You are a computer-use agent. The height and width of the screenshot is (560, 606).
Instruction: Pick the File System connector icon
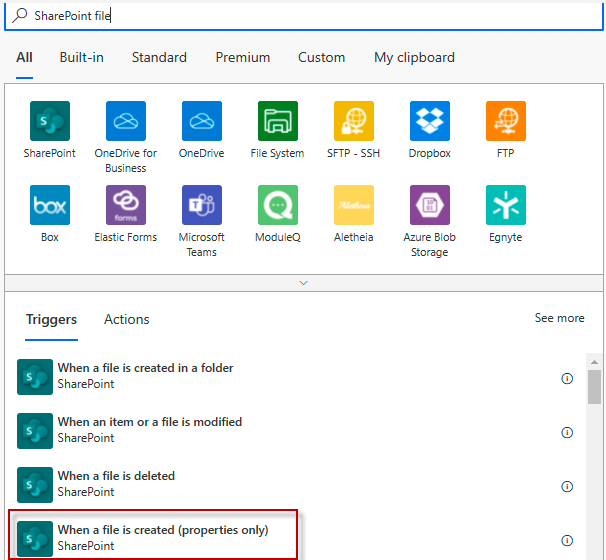[x=278, y=121]
